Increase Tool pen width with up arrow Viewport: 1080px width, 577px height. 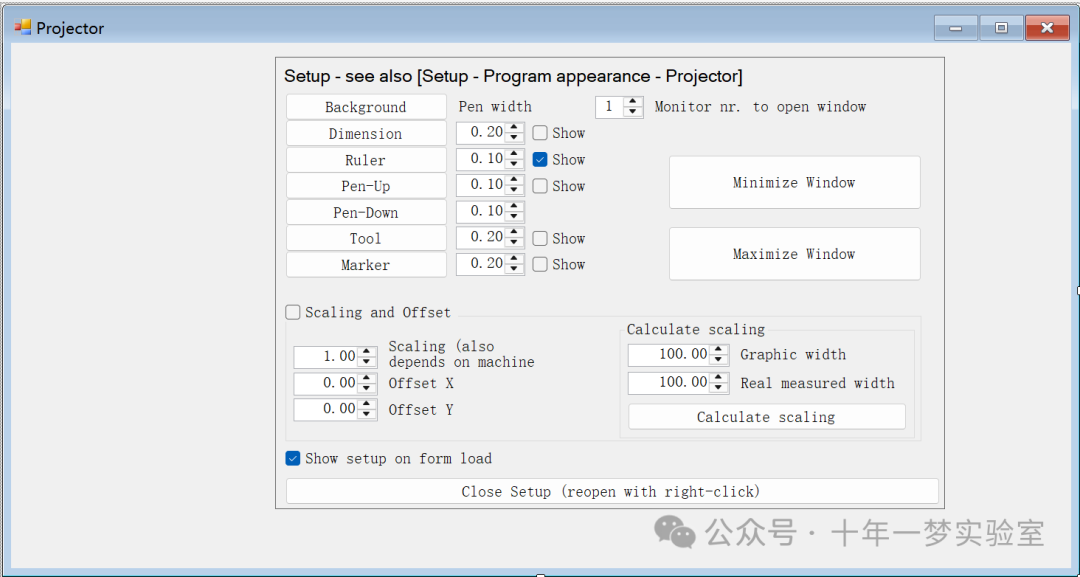pyautogui.click(x=514, y=233)
